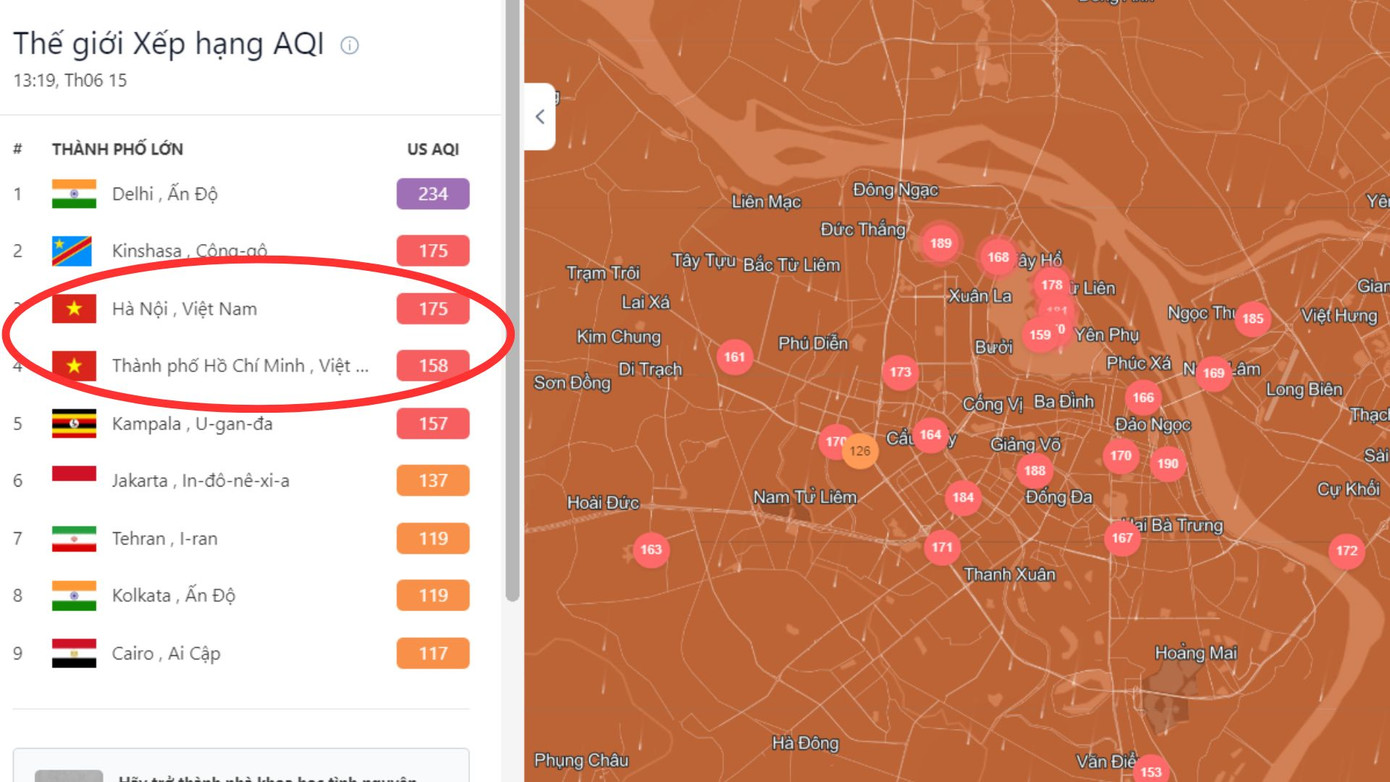Click the Egypt flag beside Cairo
1390x782 pixels.
pyautogui.click(x=74, y=654)
